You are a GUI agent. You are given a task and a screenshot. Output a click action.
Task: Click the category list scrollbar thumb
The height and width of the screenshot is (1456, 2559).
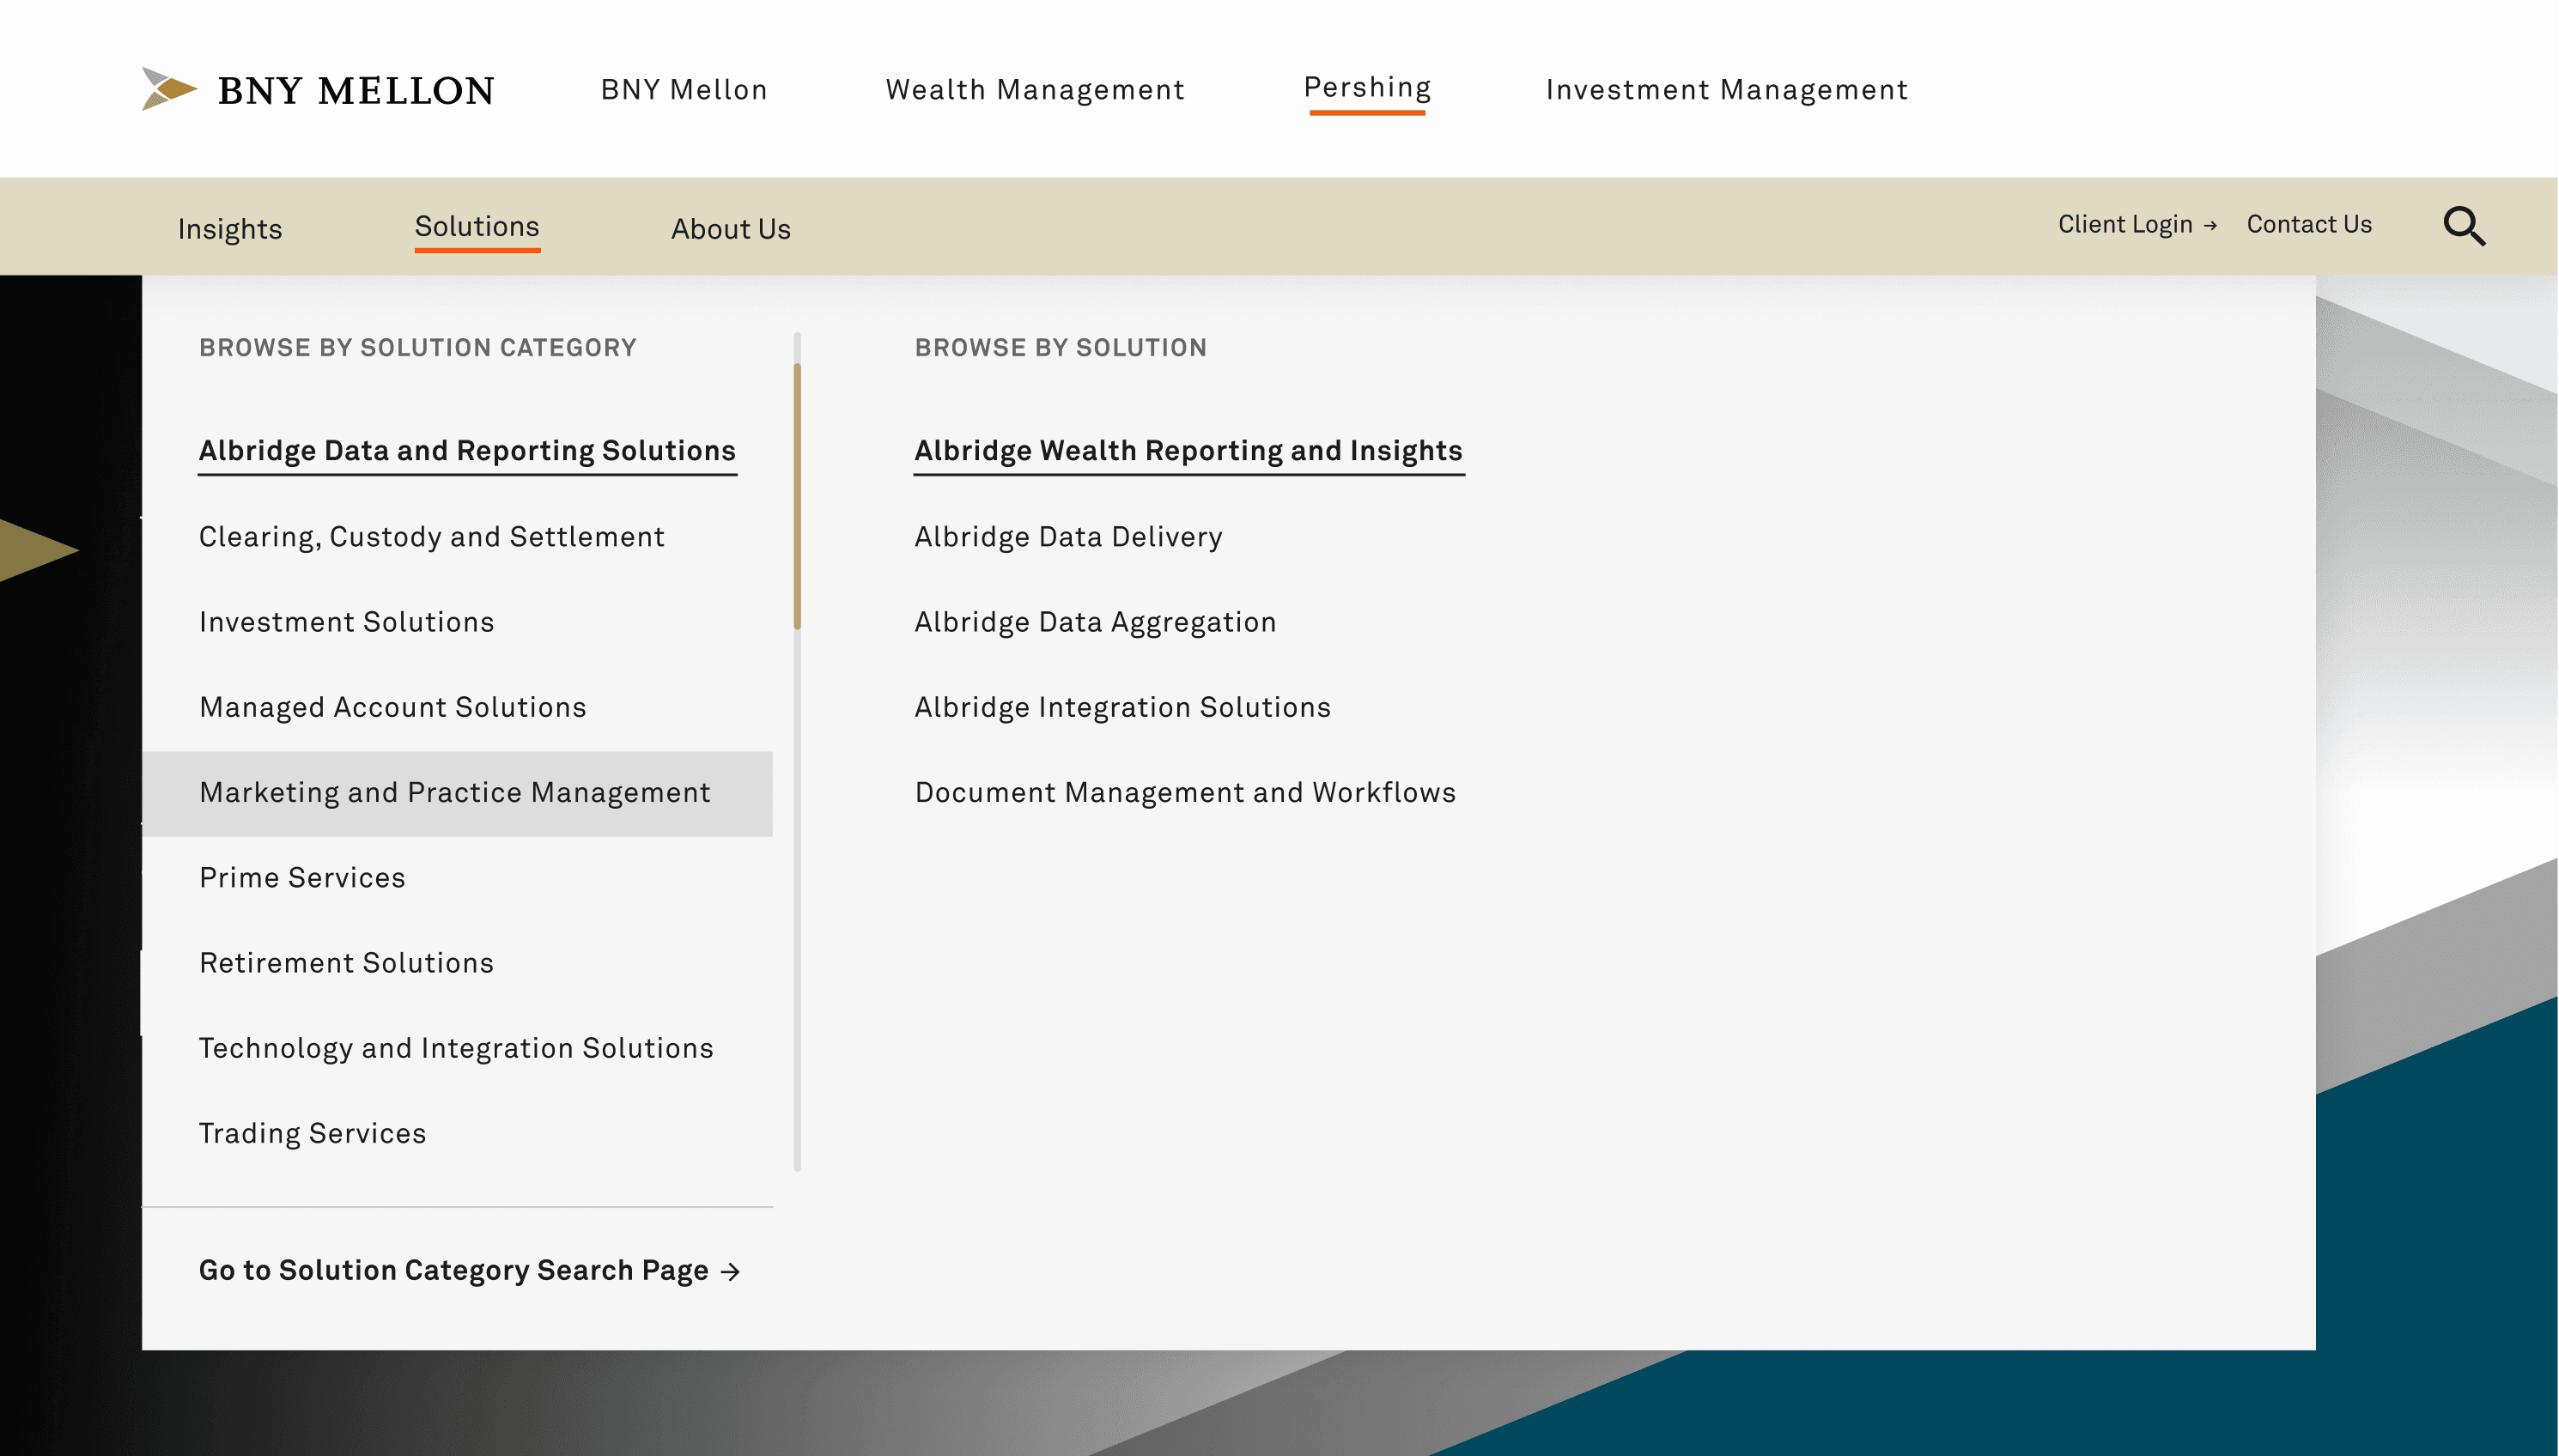[797, 495]
